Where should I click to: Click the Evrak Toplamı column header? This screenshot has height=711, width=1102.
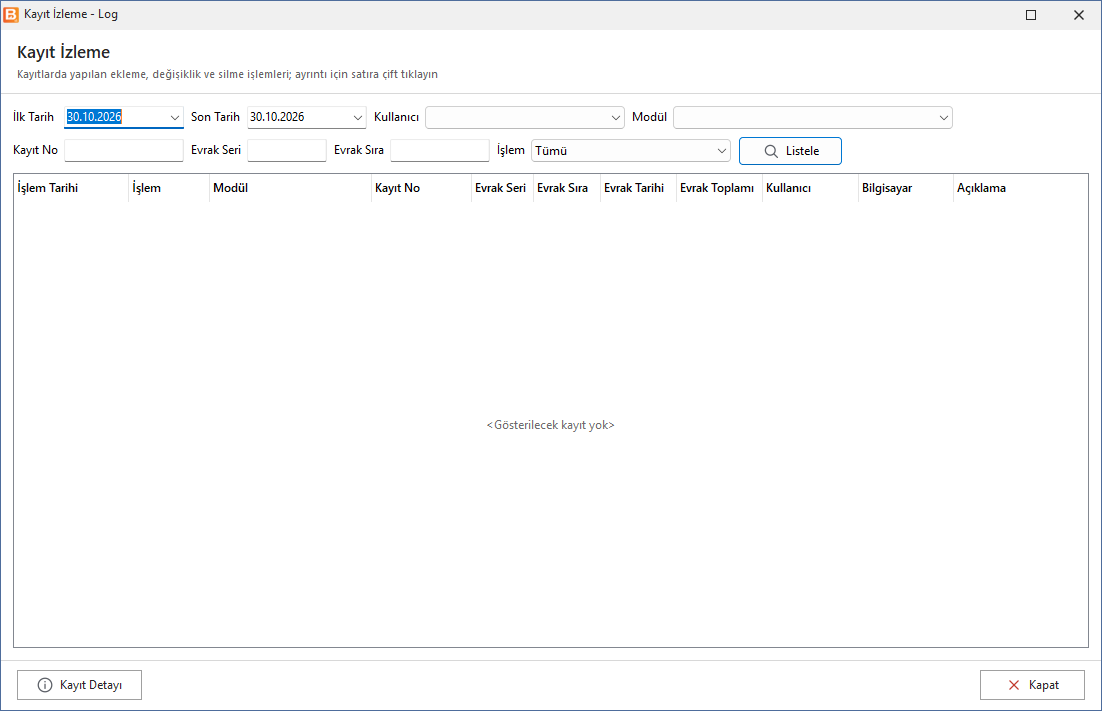[719, 188]
